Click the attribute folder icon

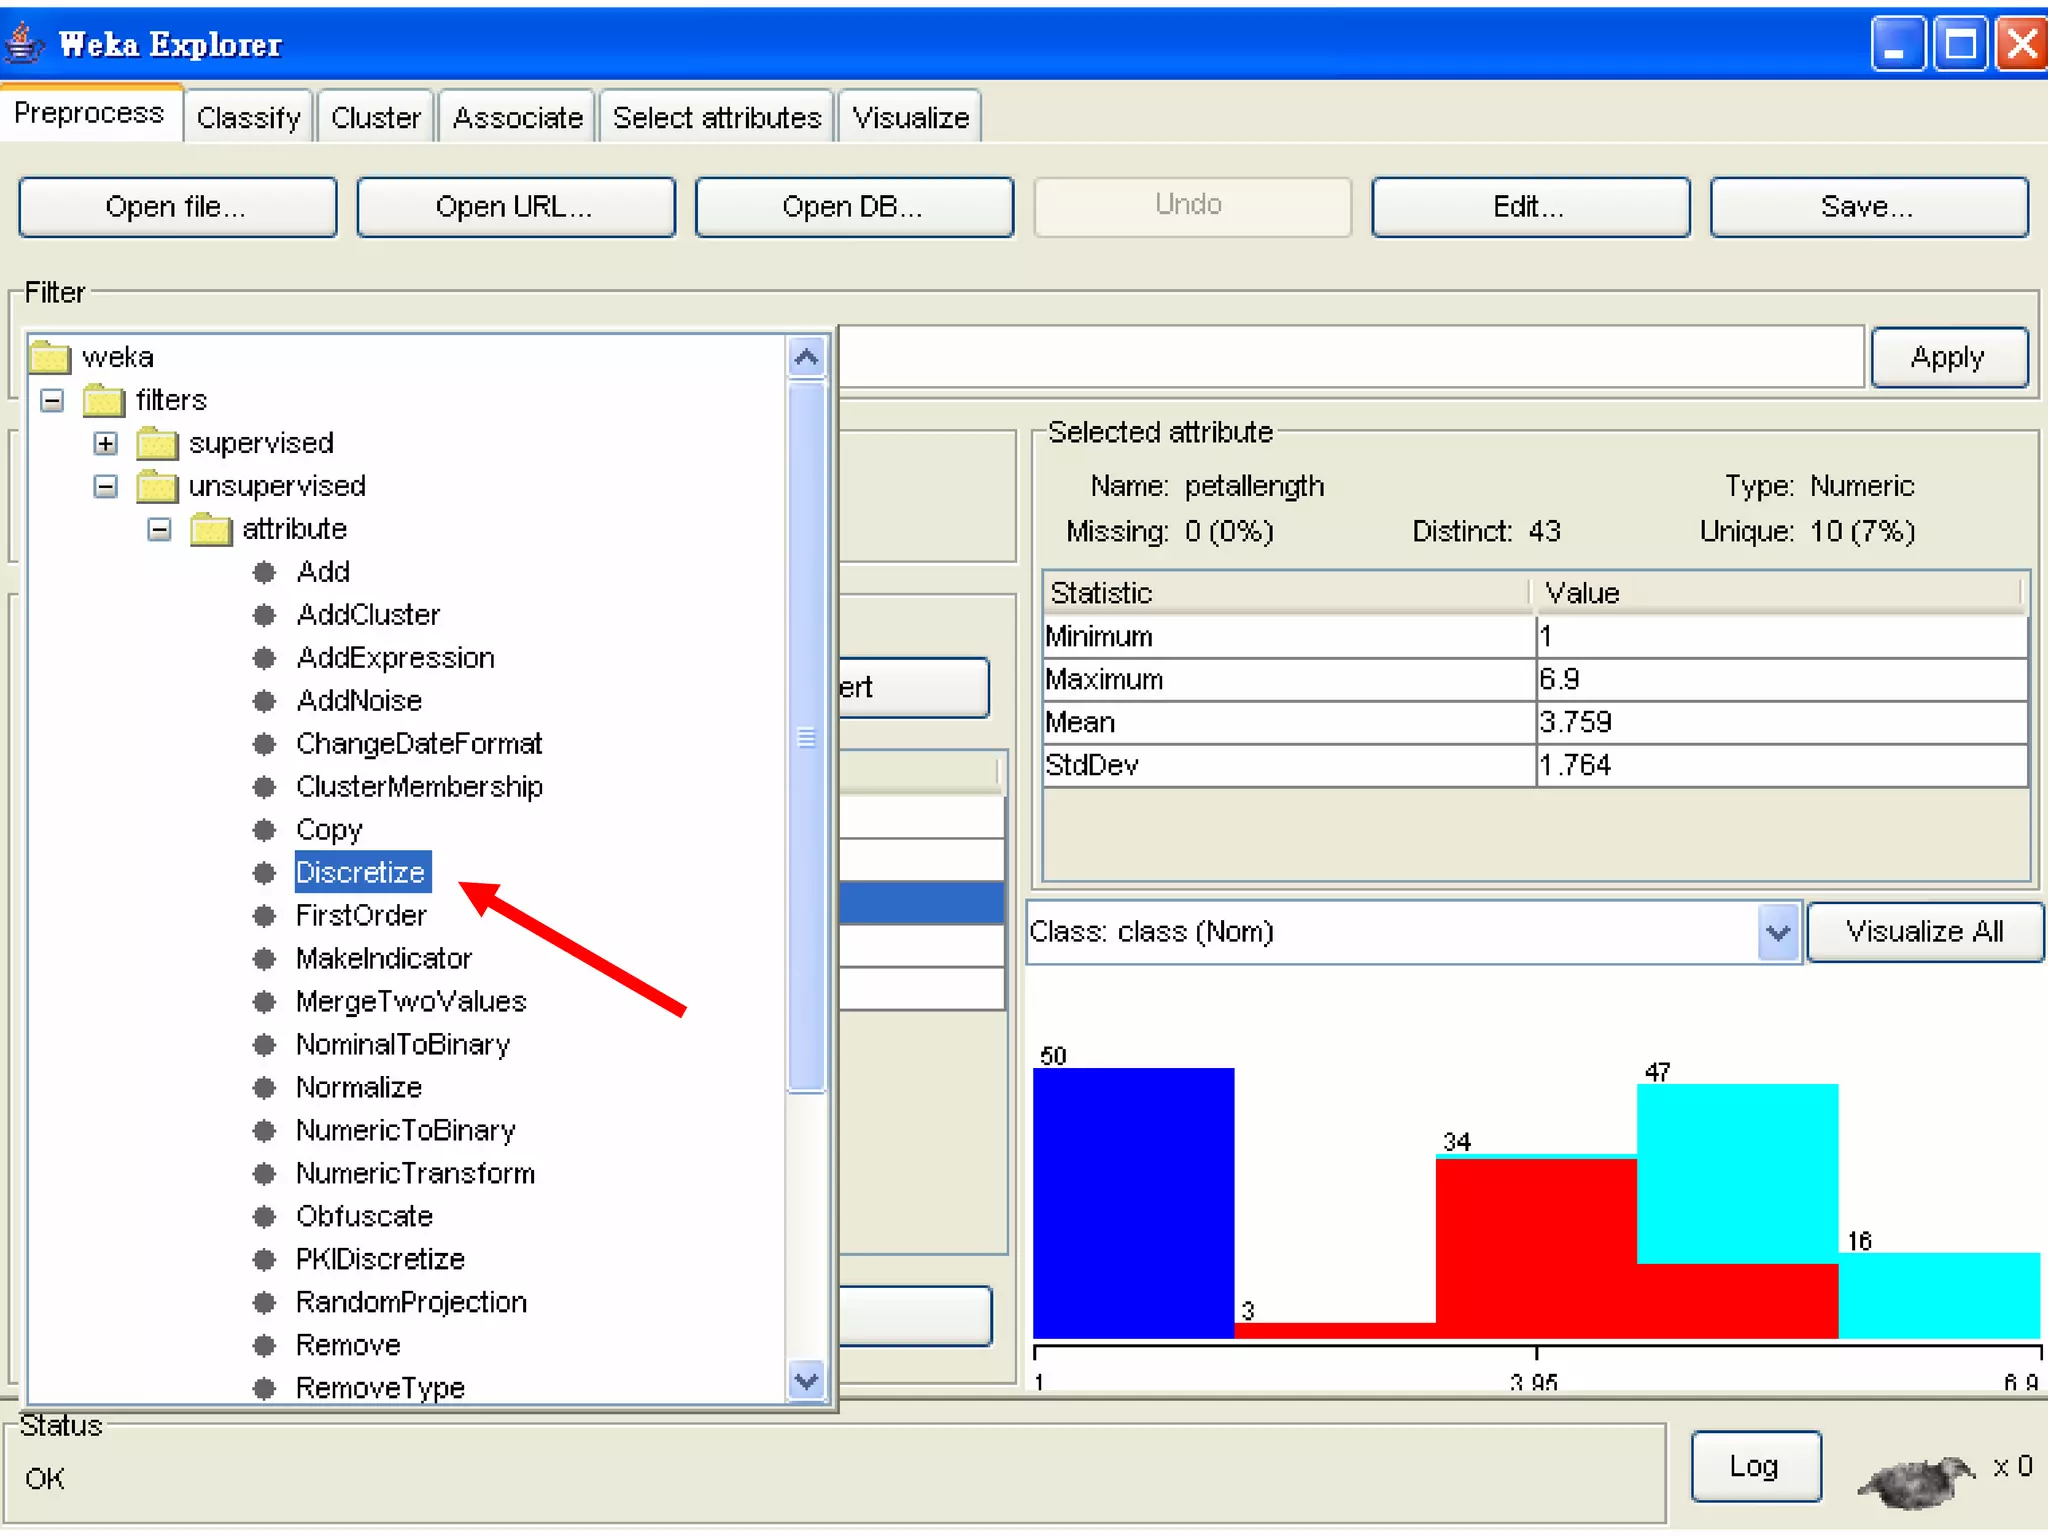point(210,529)
